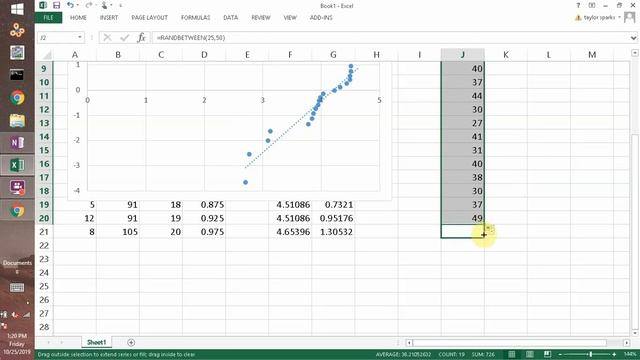The image size is (640, 360).
Task: Open the taylor sparks account dropdown
Action: click(x=620, y=18)
